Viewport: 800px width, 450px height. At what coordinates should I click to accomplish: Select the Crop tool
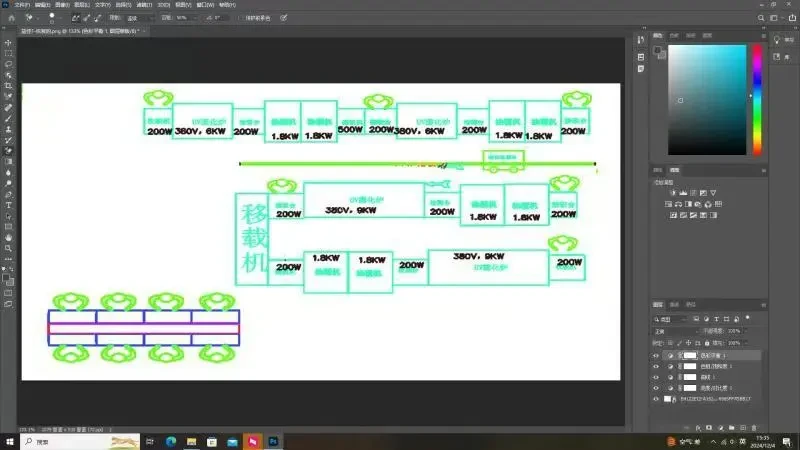click(x=8, y=86)
